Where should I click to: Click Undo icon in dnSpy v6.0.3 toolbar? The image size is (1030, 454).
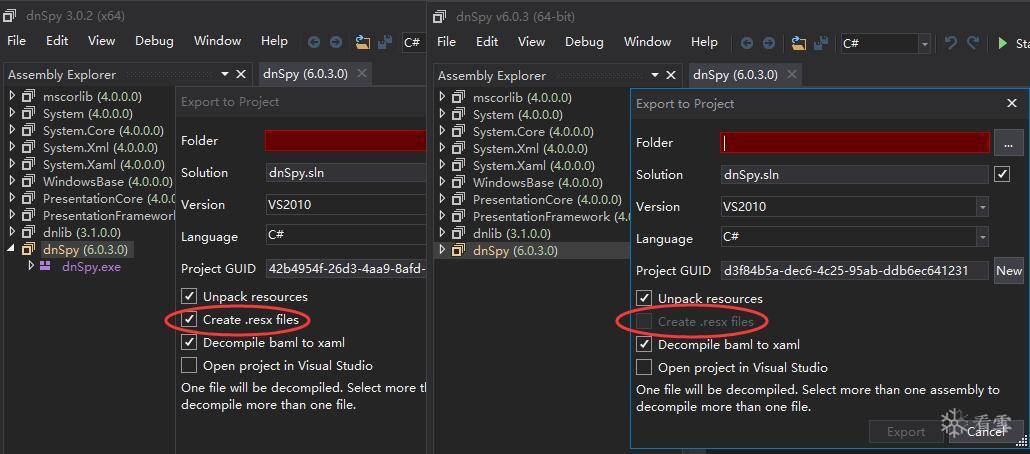point(951,43)
